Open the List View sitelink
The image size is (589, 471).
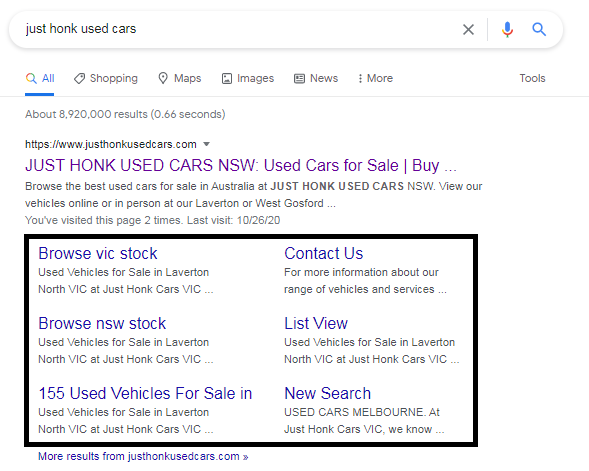316,323
